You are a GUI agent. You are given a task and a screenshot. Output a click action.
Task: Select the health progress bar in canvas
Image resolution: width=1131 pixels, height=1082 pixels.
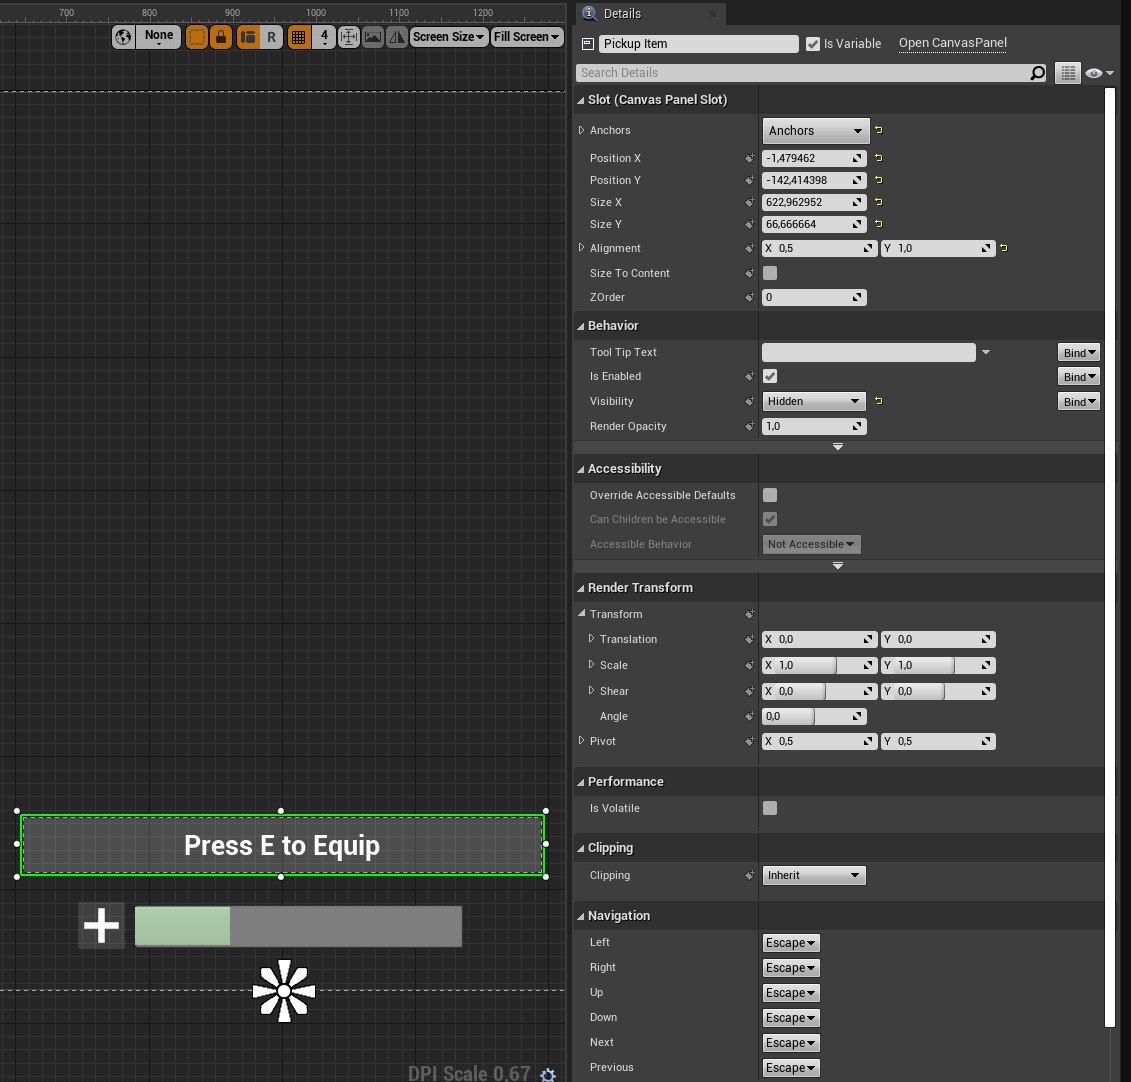click(298, 926)
